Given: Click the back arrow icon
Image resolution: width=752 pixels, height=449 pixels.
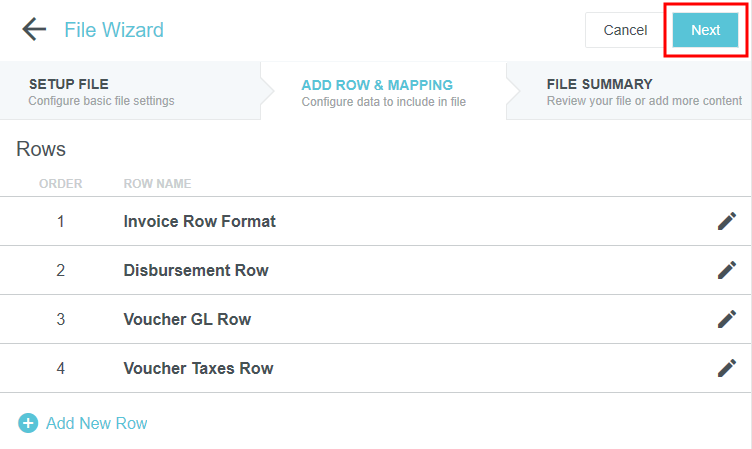Looking at the screenshot, I should click(x=34, y=29).
